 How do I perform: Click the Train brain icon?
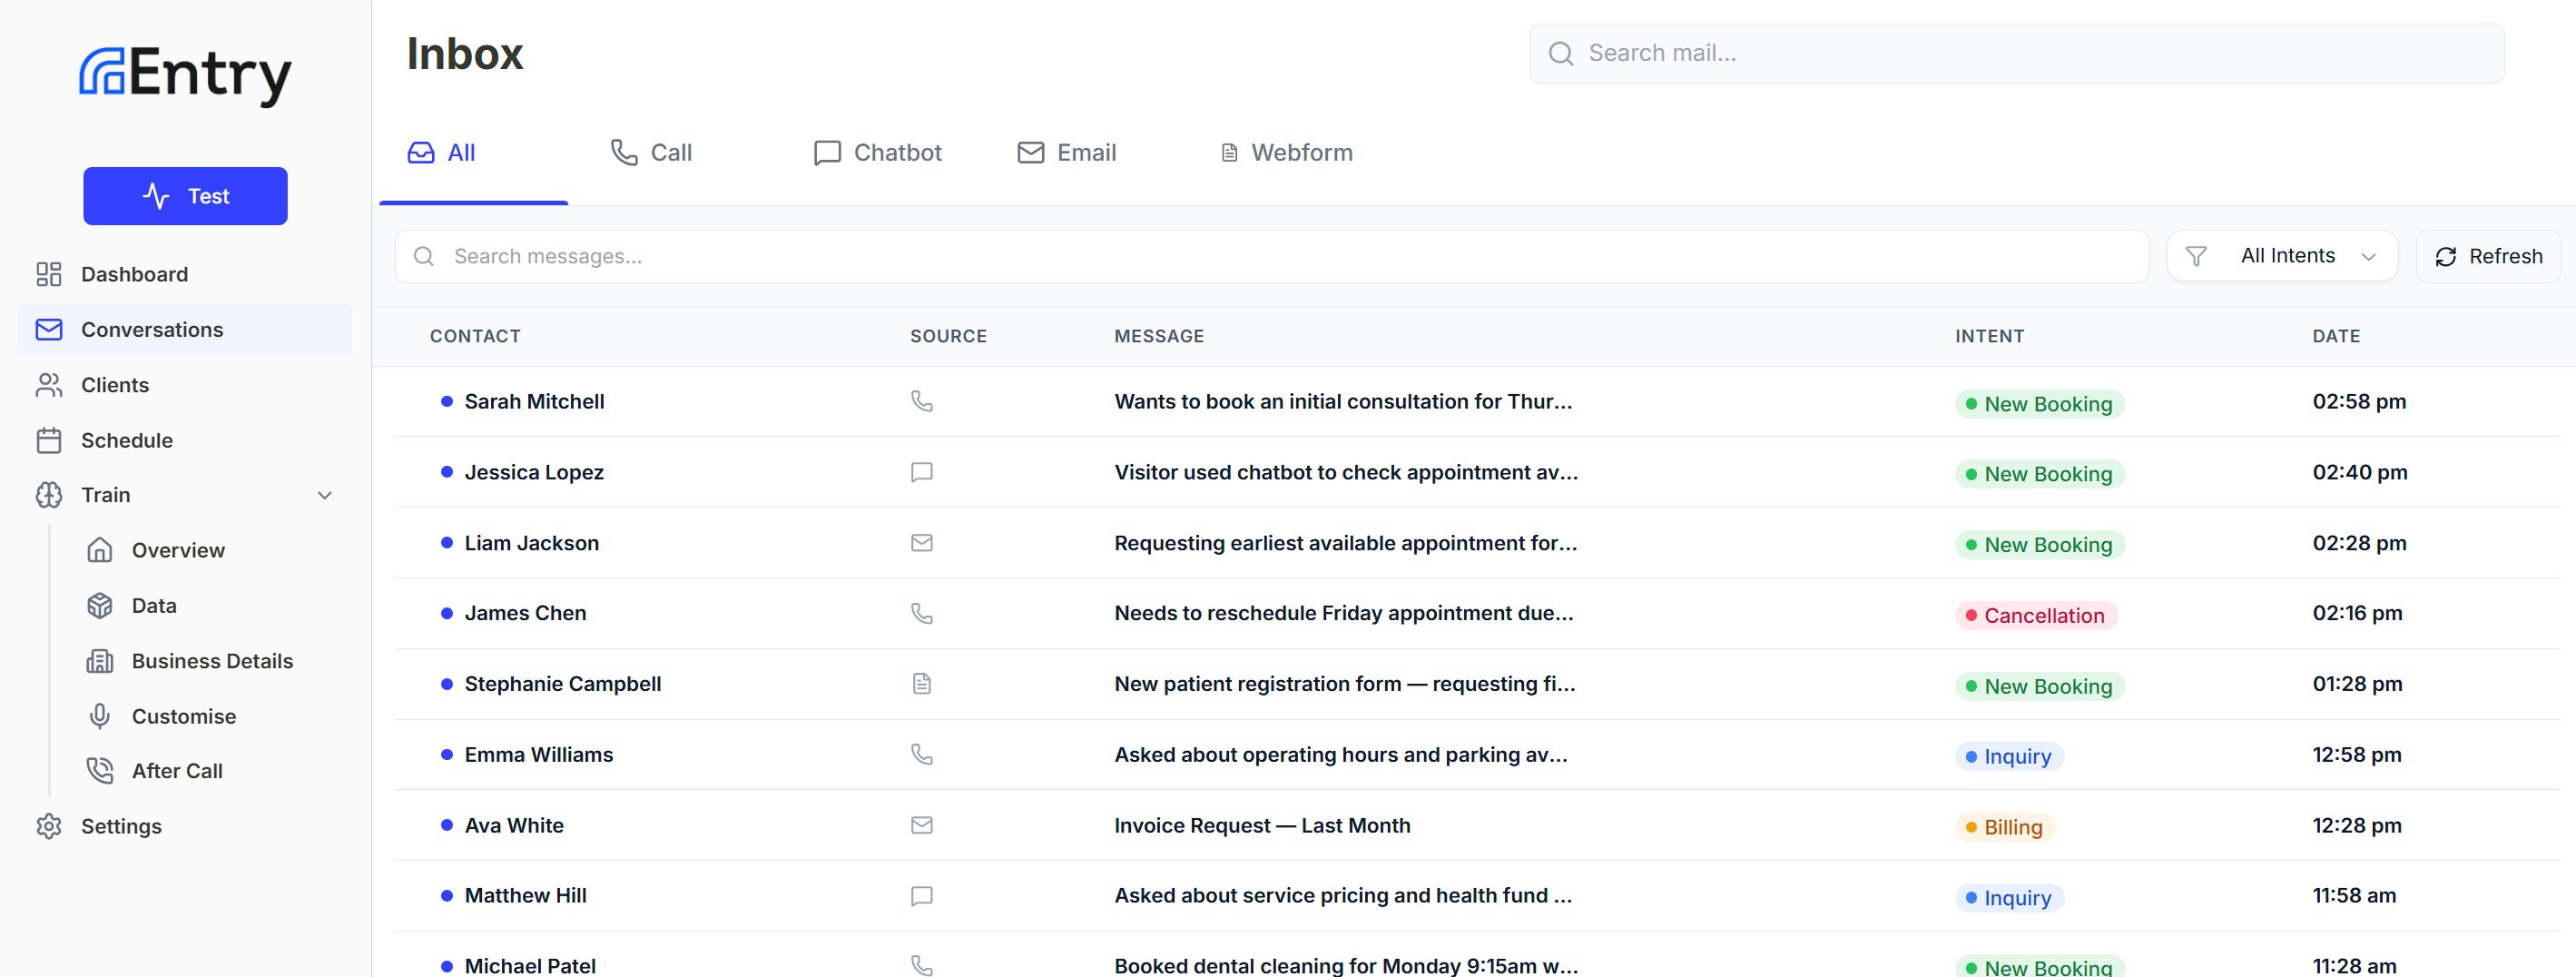[47, 495]
